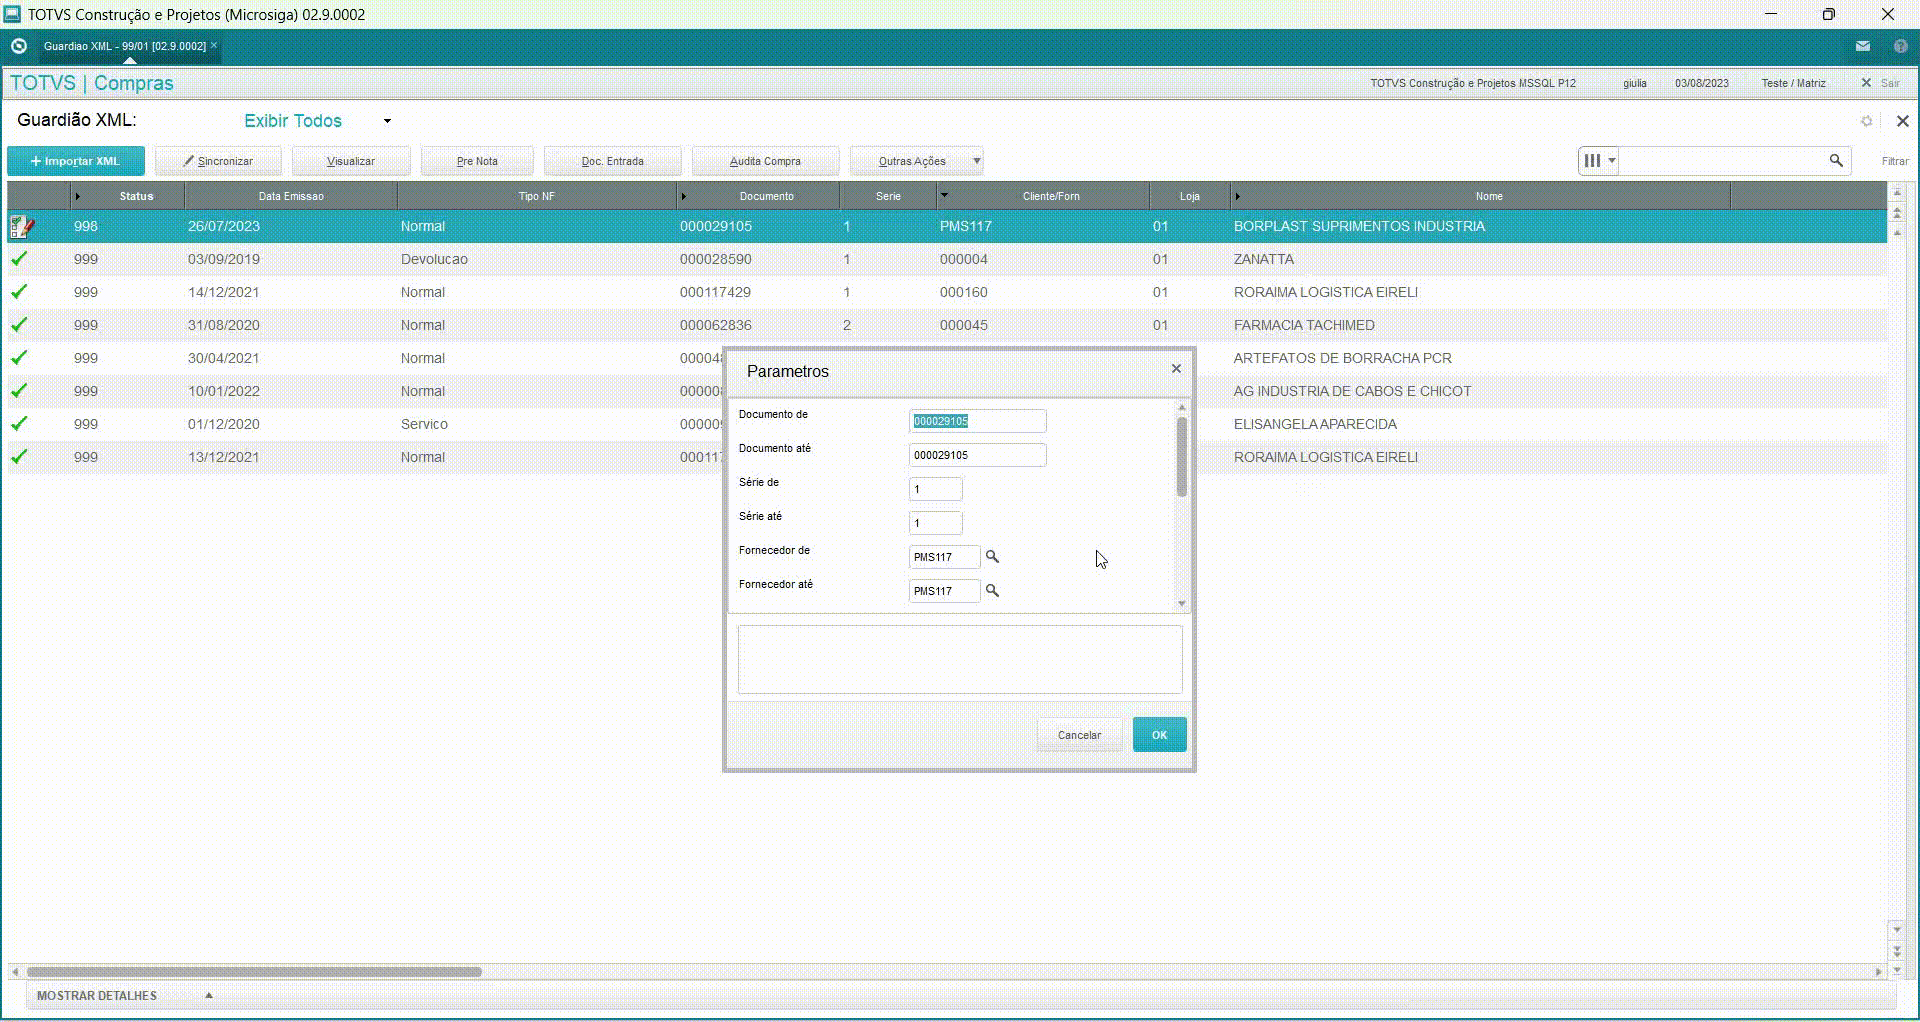This screenshot has width=1920, height=1022.
Task: Click Cancelar in Parametros dialog
Action: [x=1079, y=735]
